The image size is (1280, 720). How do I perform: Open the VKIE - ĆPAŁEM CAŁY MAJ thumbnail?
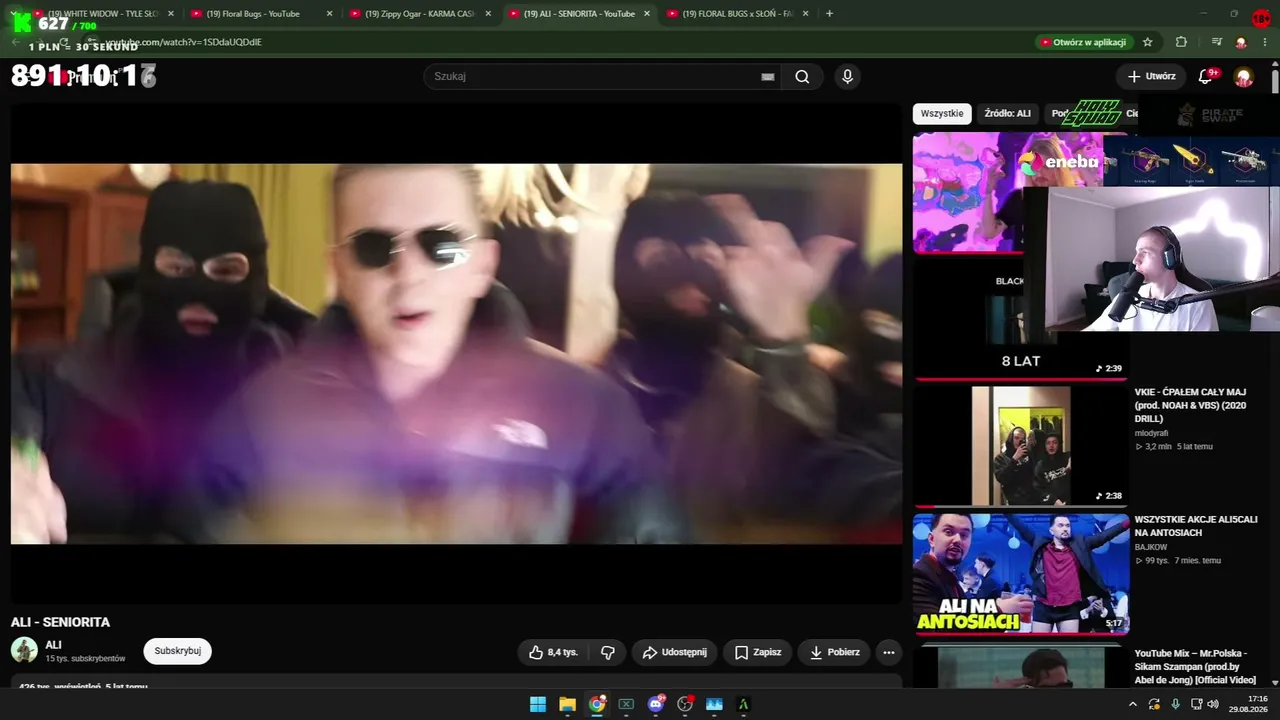pyautogui.click(x=1021, y=446)
